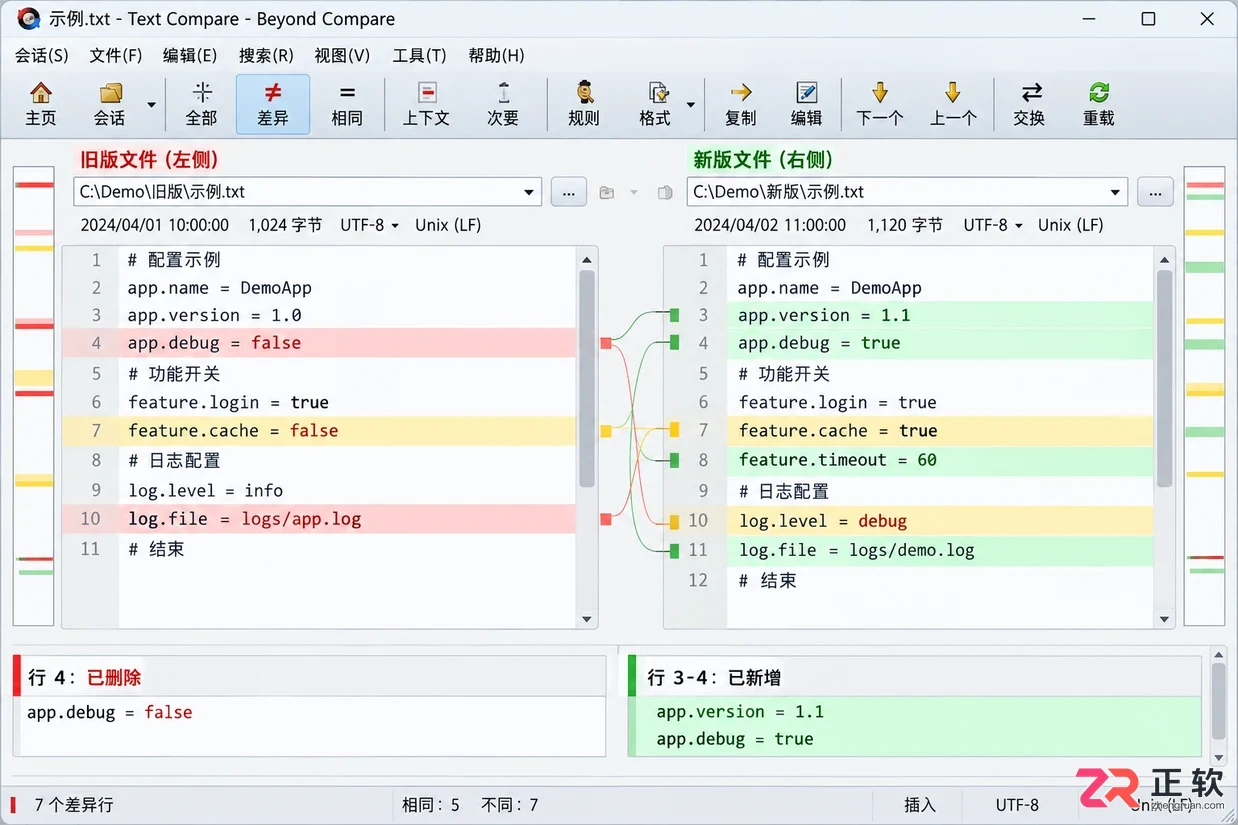Click left pane Unix (LF) line ending
1238x825 pixels.
(x=448, y=225)
